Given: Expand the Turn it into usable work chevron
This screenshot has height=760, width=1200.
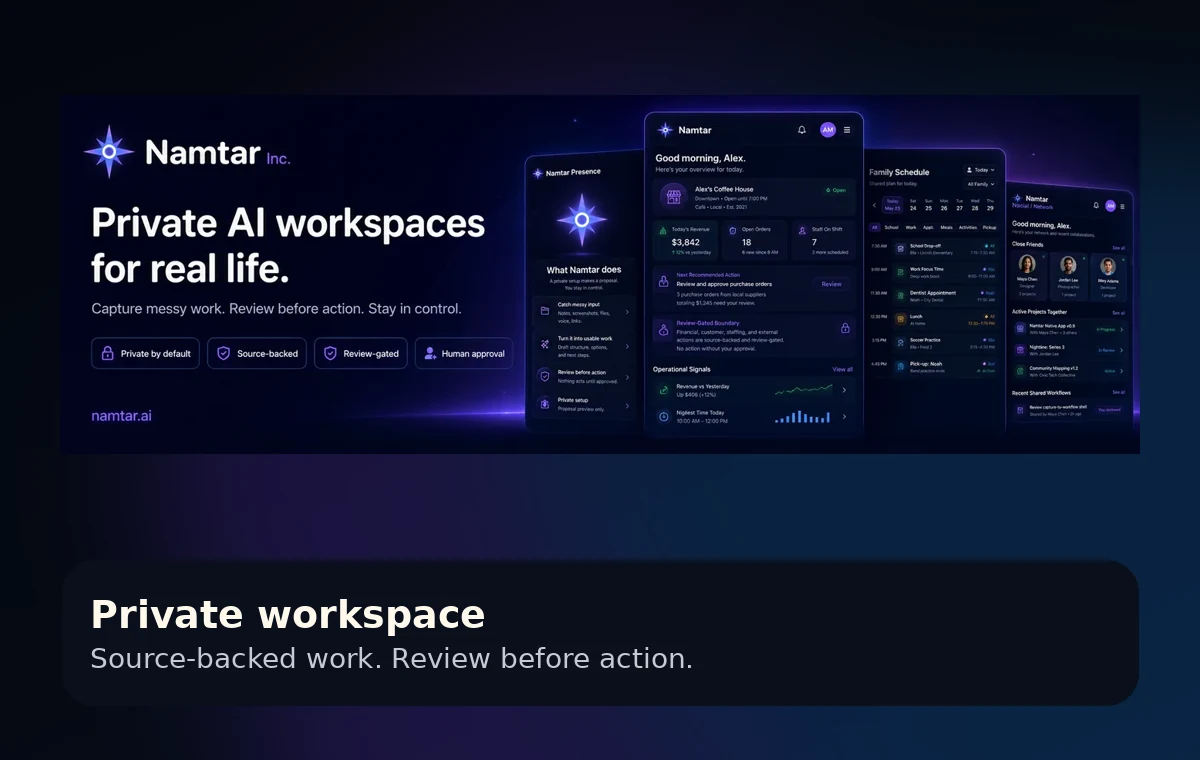Looking at the screenshot, I should pyautogui.click(x=627, y=346).
